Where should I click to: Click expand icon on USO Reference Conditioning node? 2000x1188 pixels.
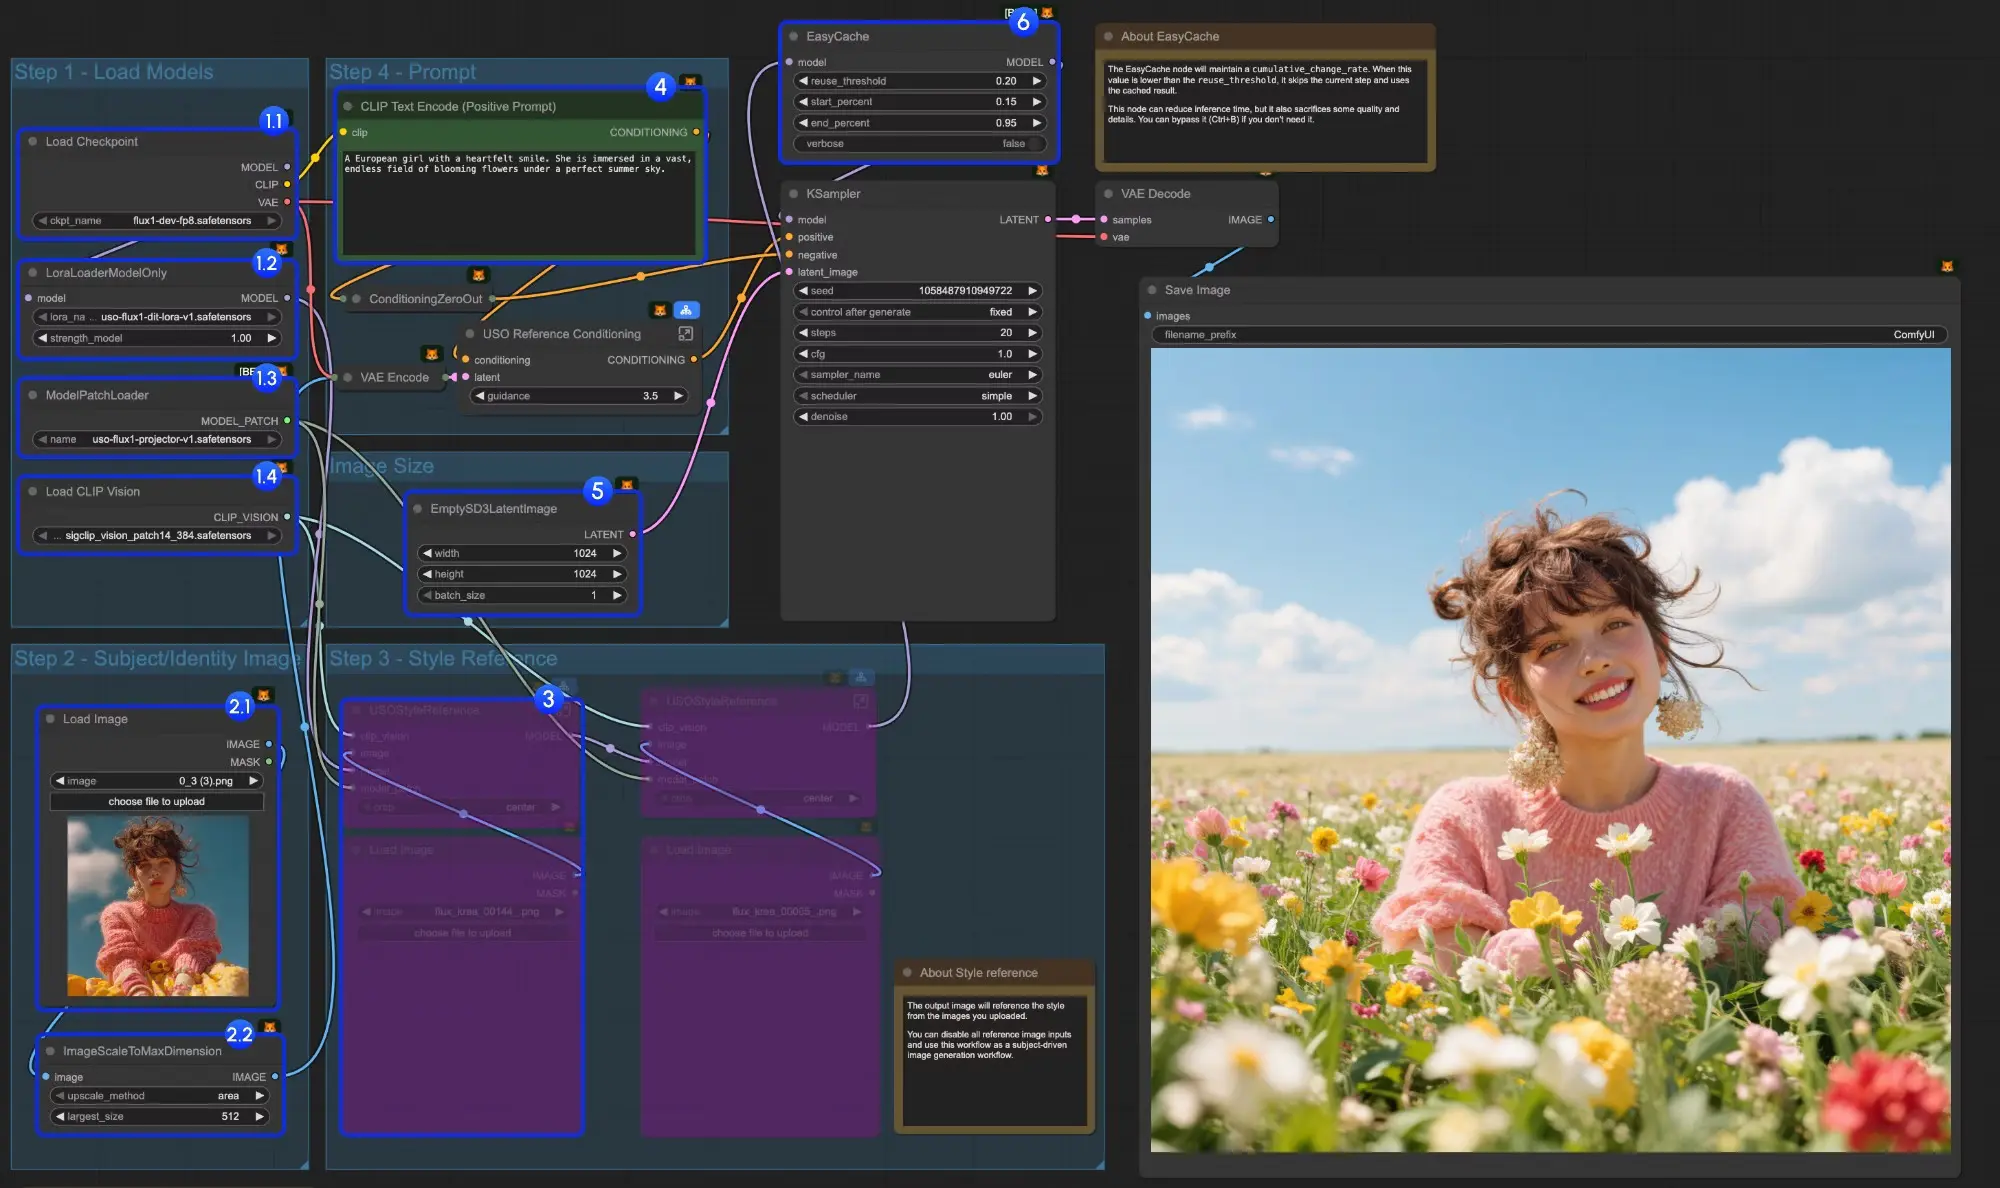(686, 334)
